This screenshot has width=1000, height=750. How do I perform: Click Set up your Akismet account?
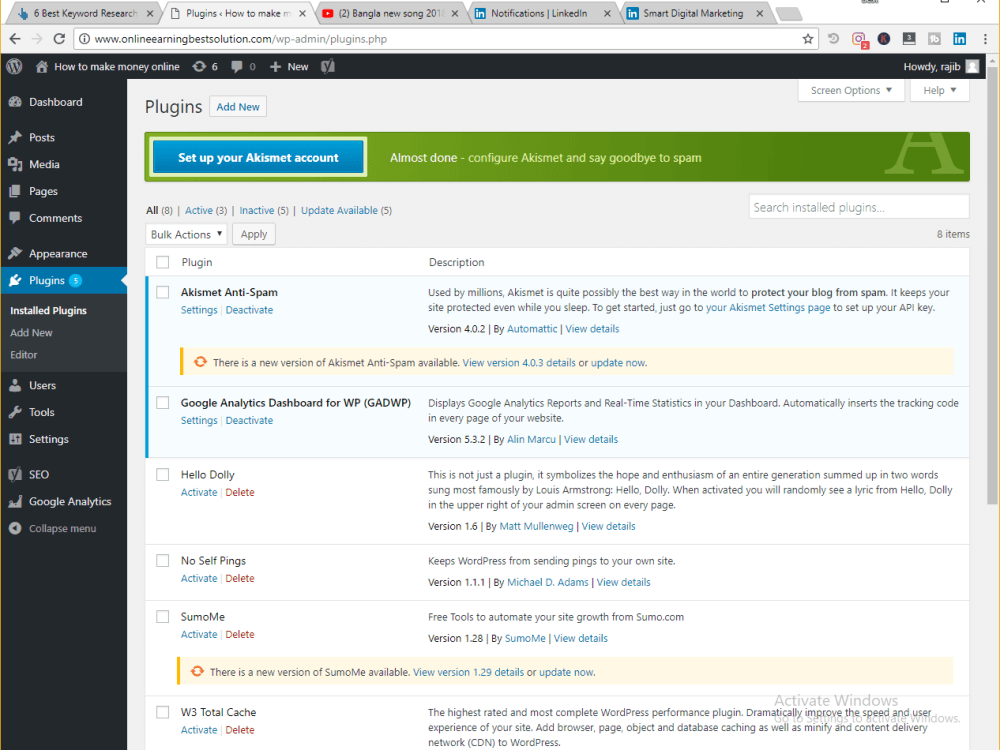(x=258, y=158)
